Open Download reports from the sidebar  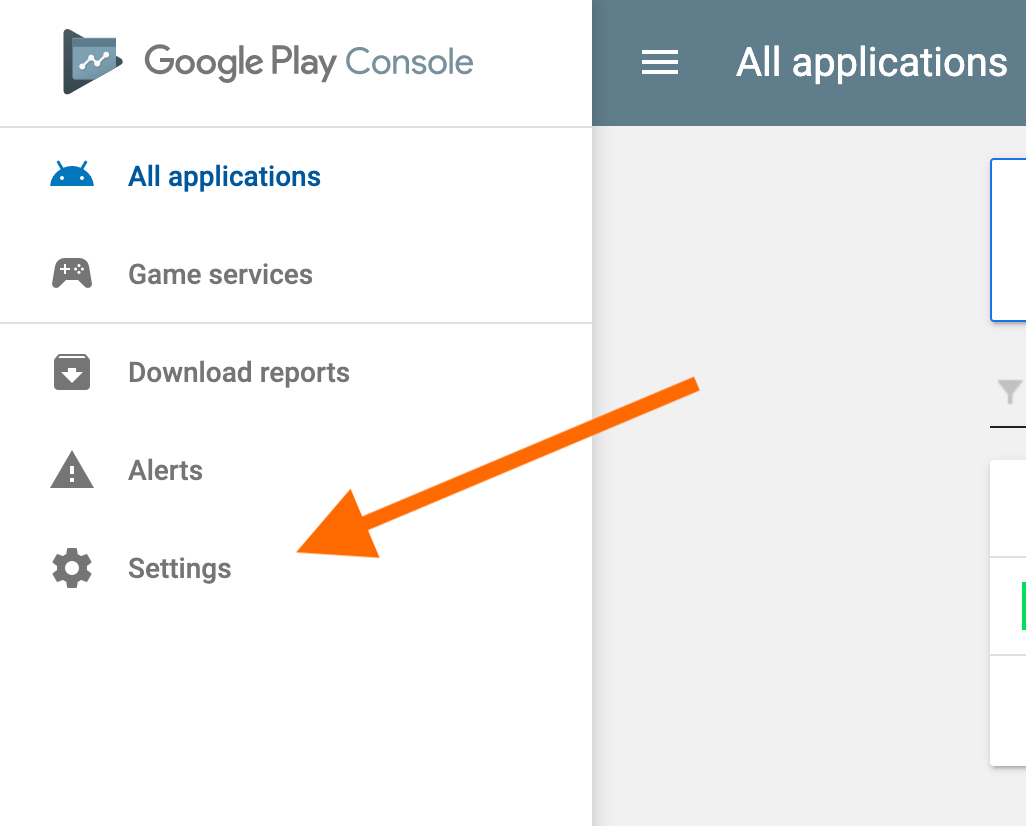(239, 372)
